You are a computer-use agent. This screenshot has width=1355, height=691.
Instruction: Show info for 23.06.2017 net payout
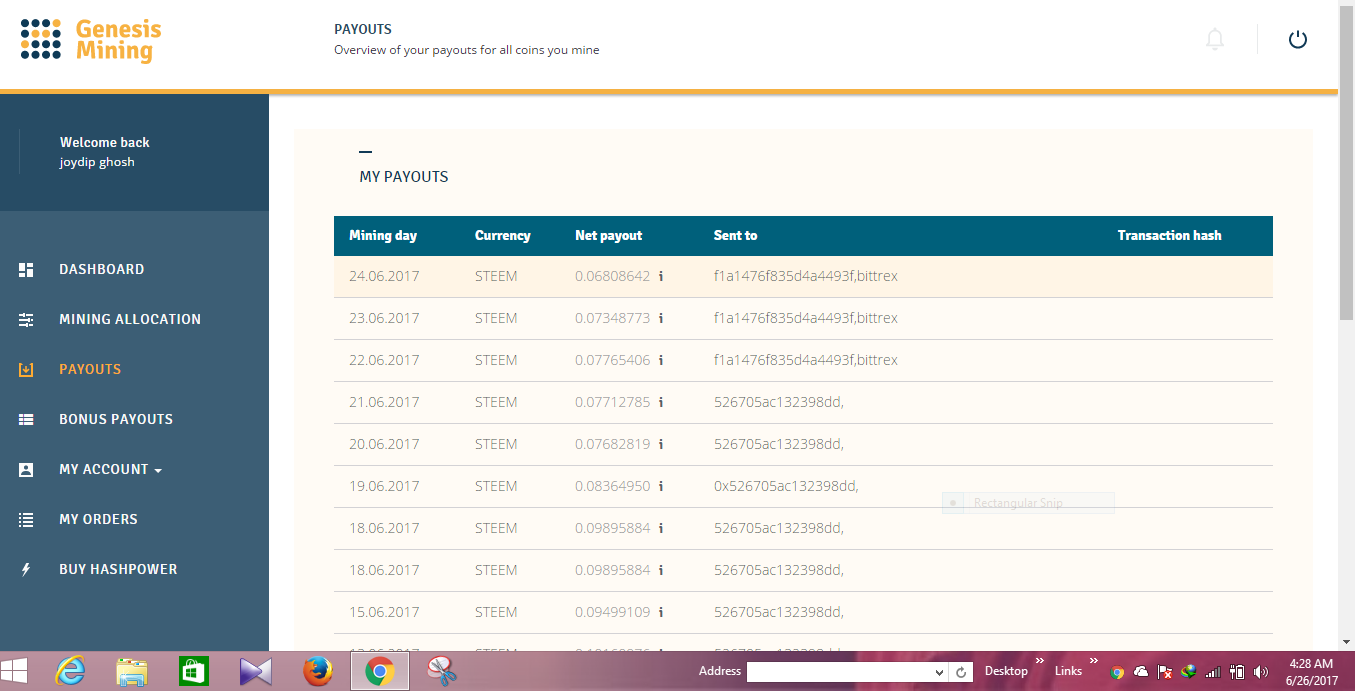661,318
